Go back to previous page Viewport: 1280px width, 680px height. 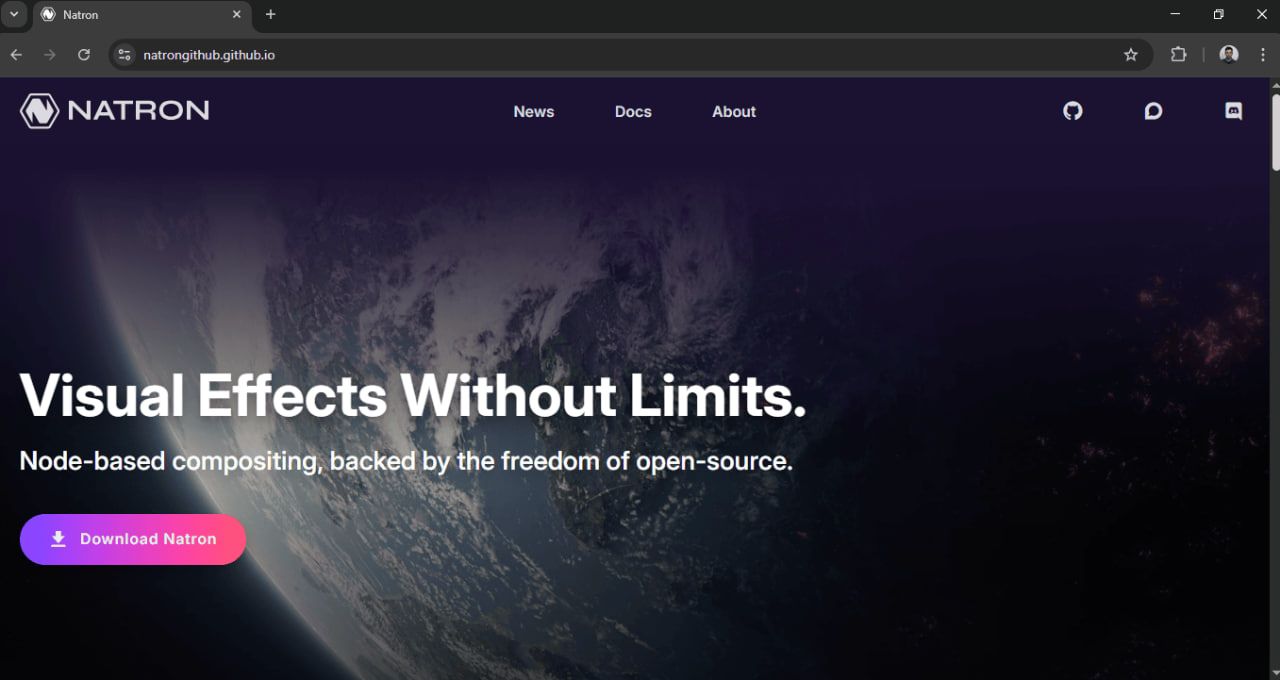pos(16,55)
